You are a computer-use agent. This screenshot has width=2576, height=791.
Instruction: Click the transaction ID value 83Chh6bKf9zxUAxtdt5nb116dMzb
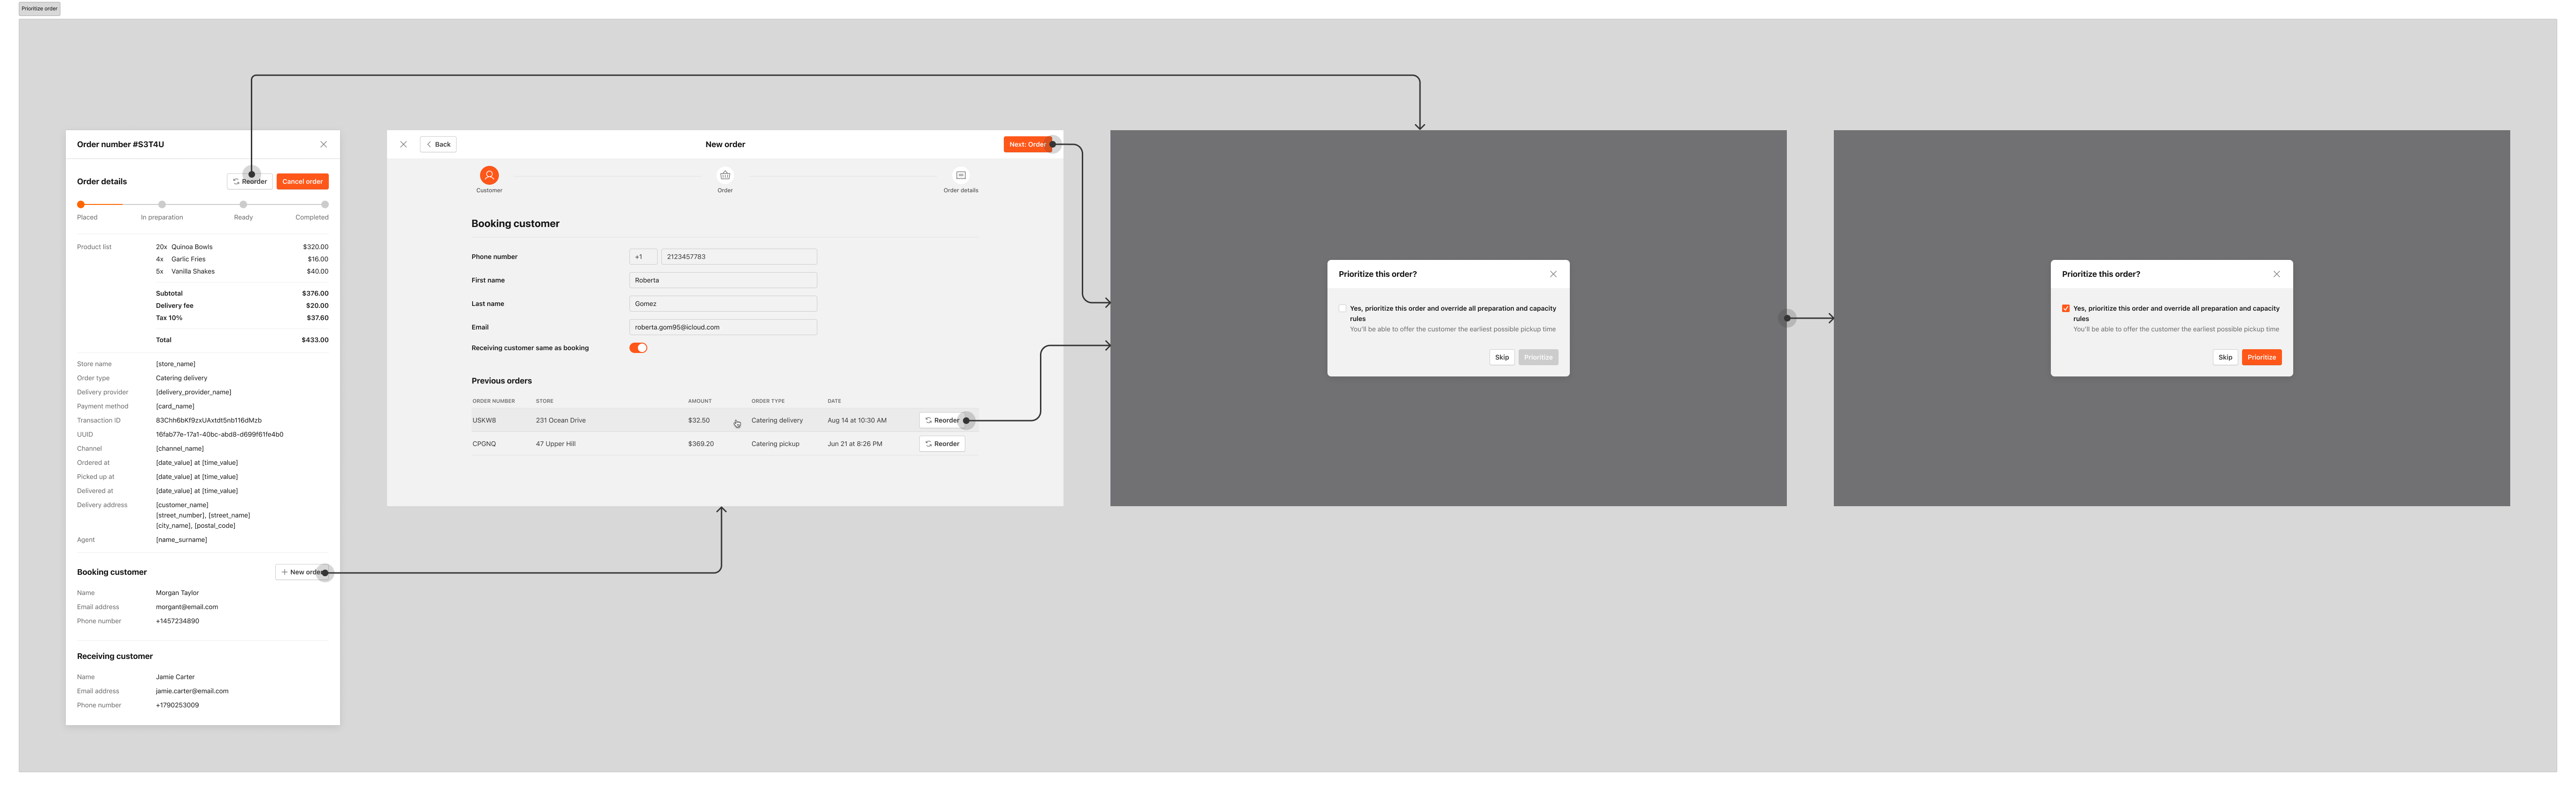(x=209, y=420)
